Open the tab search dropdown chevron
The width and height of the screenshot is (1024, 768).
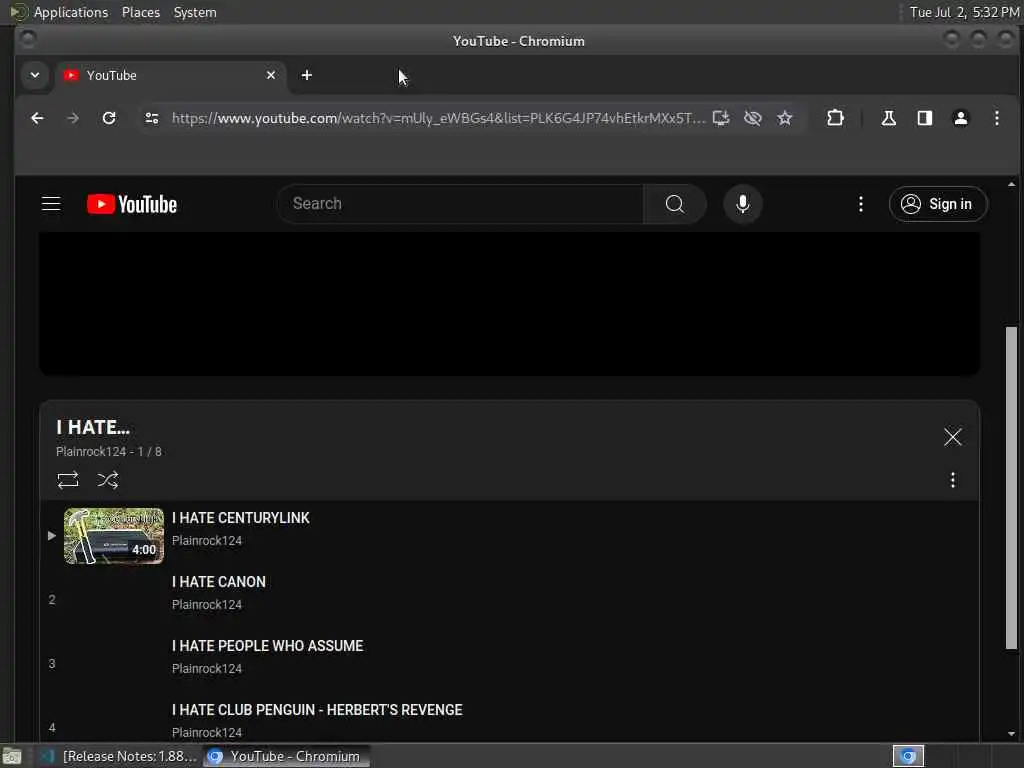tap(35, 75)
